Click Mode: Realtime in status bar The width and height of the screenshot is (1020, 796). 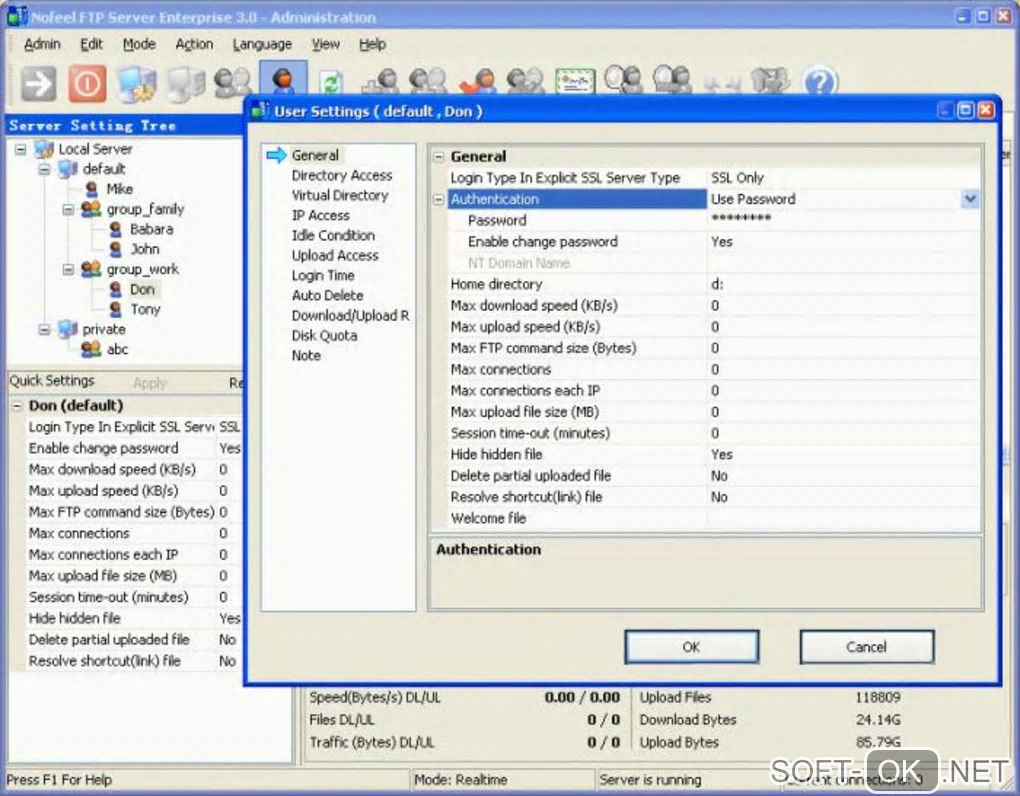tap(461, 780)
